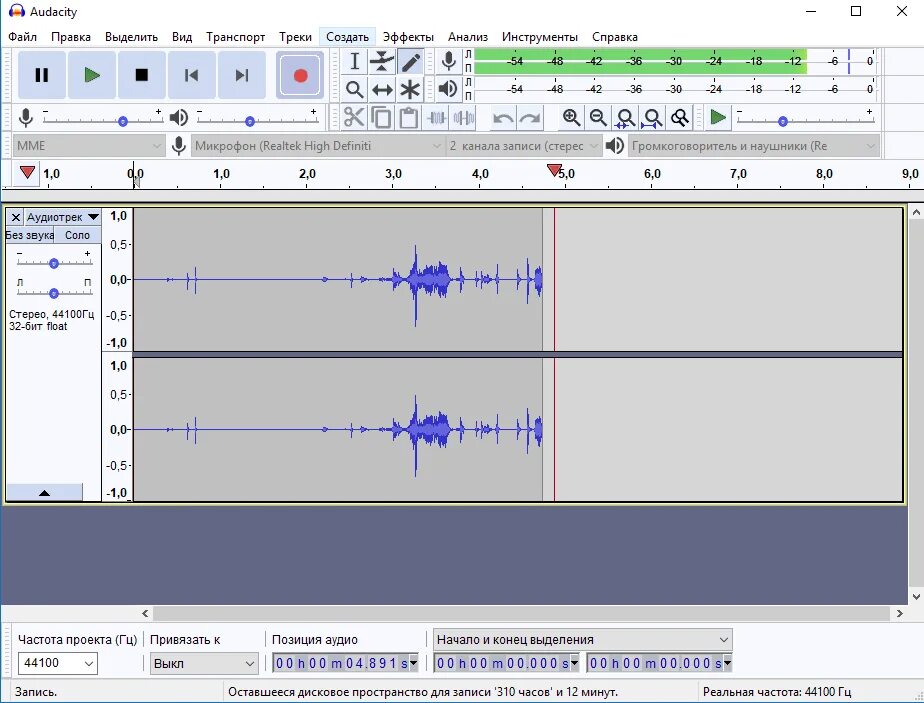The height and width of the screenshot is (703, 924).
Task: Click the red Record button
Action: click(301, 75)
